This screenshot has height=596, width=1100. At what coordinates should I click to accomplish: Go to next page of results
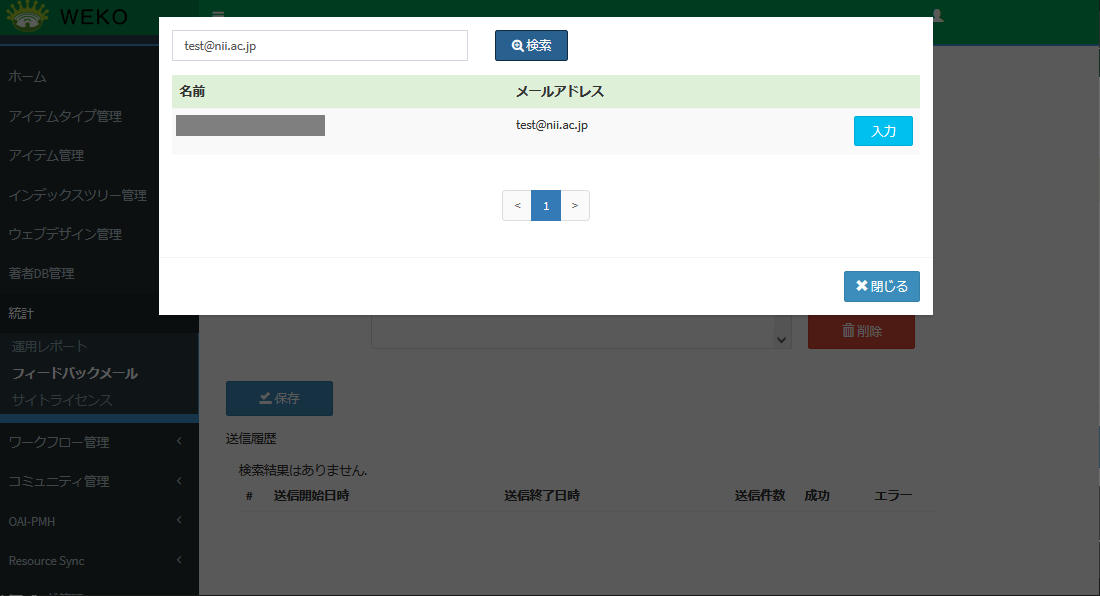click(574, 205)
